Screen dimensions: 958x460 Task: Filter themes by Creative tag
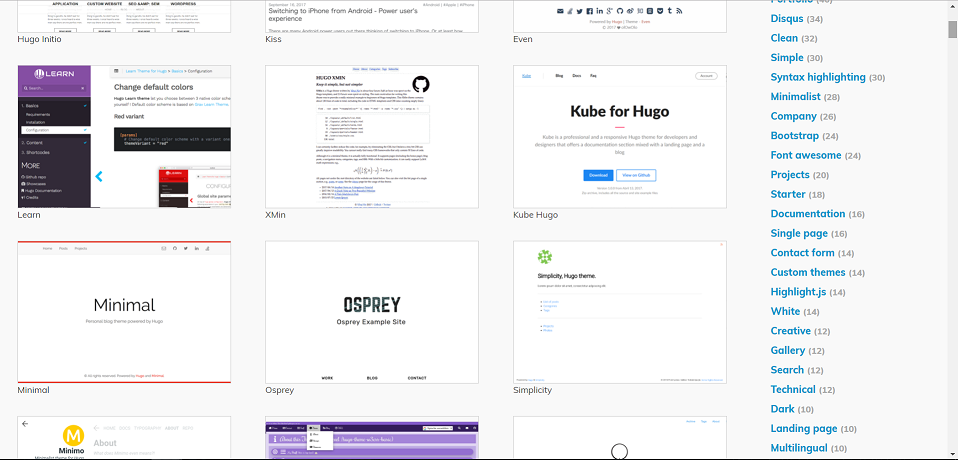[x=791, y=331]
